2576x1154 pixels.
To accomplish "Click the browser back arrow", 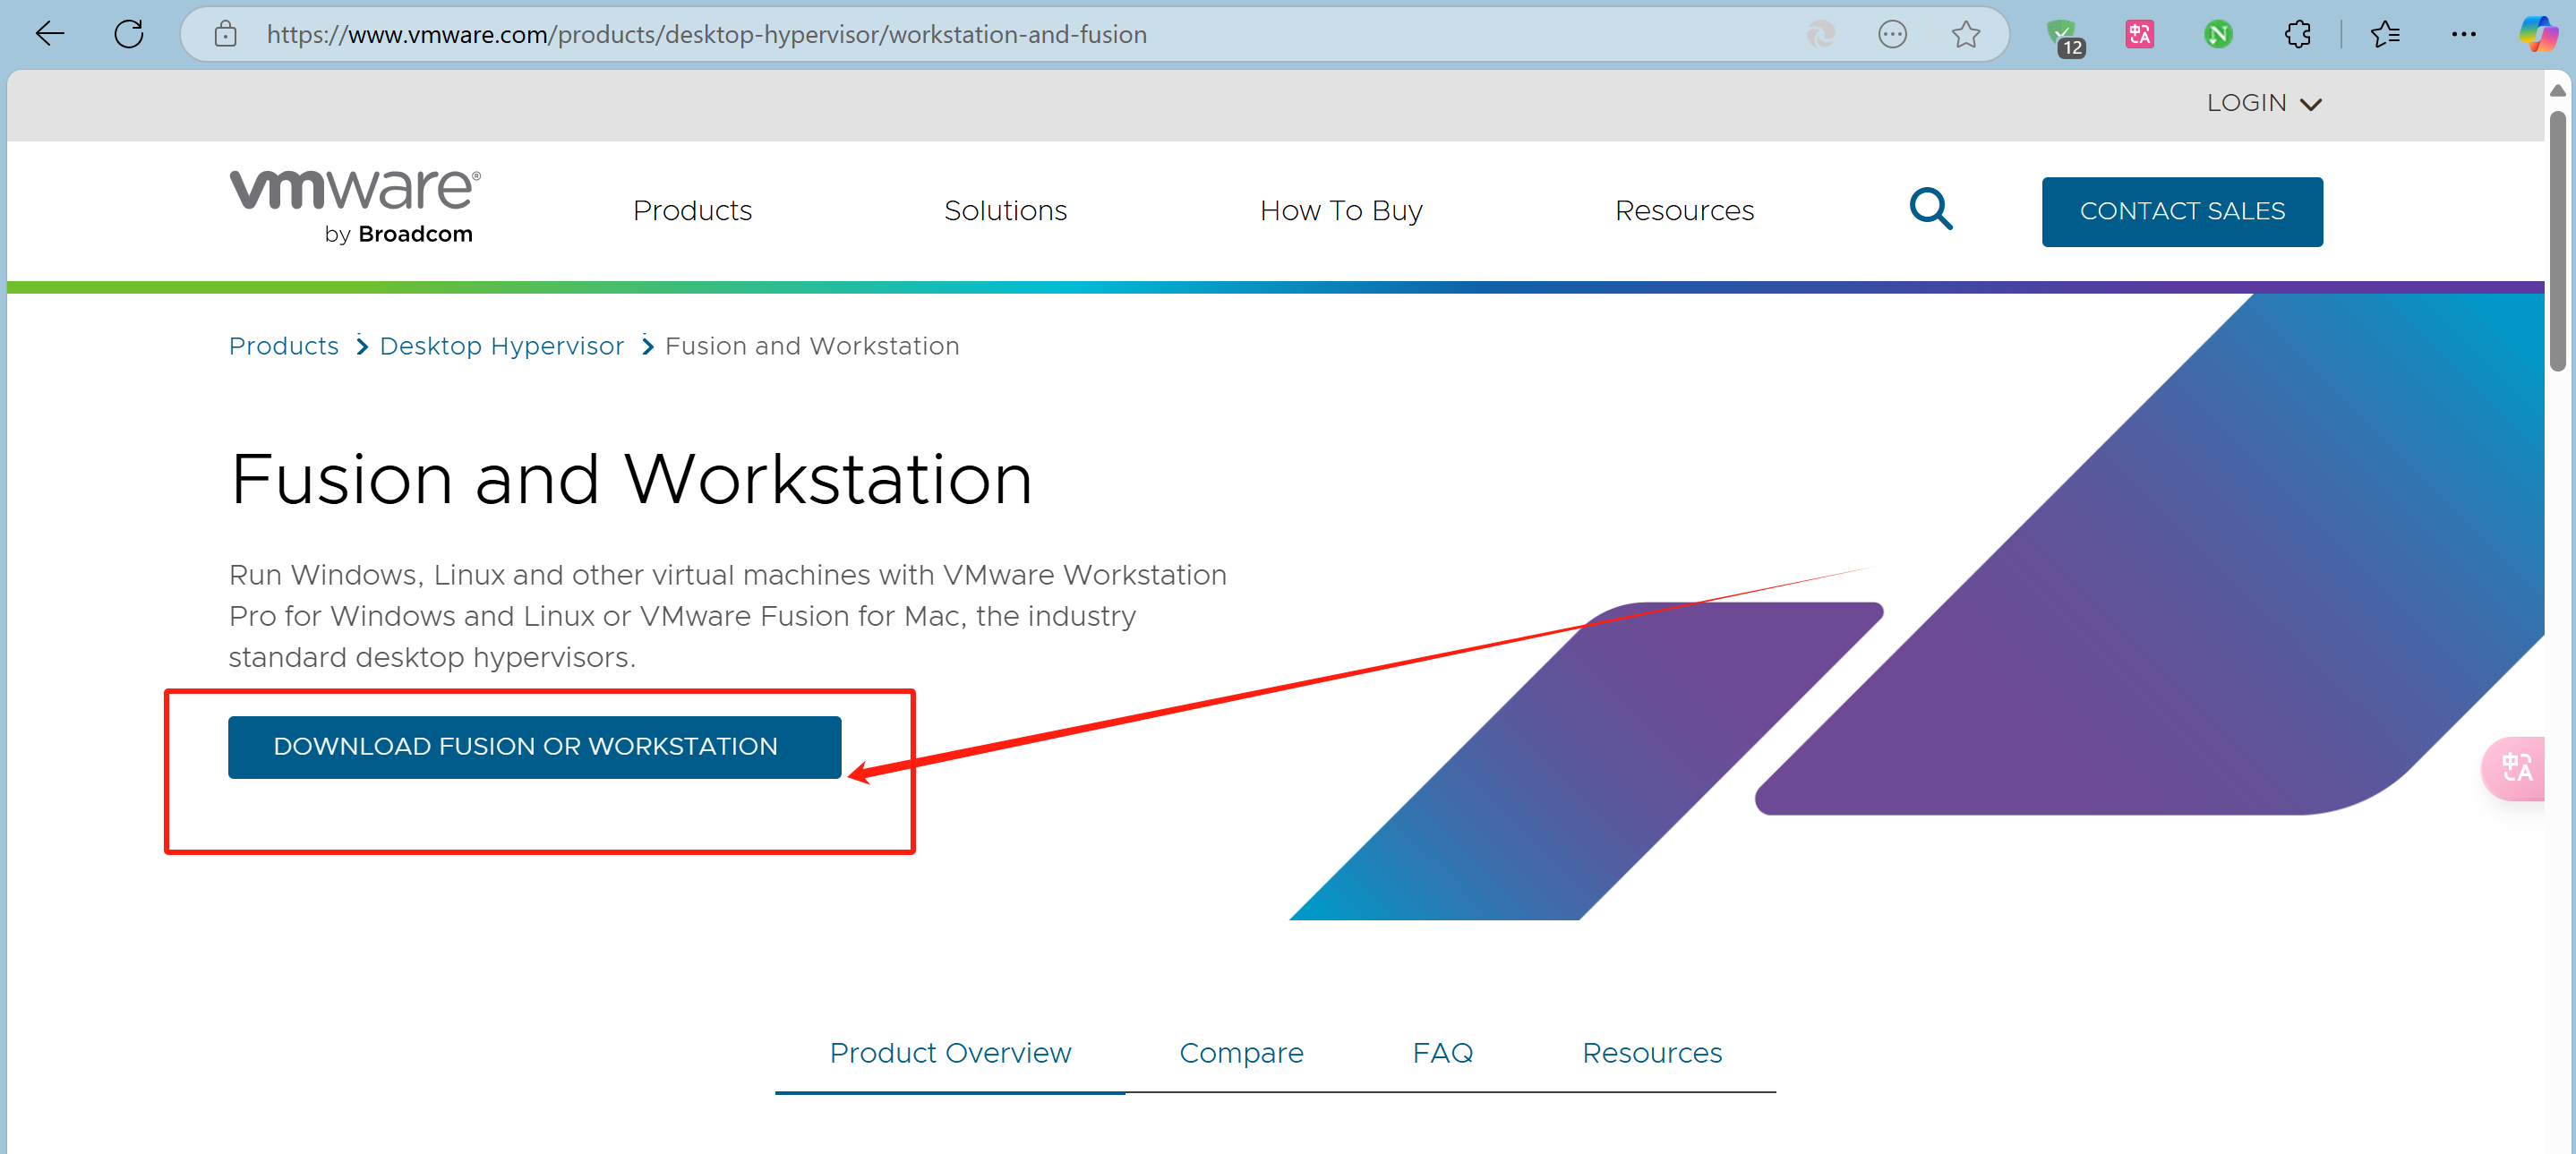I will [49, 34].
